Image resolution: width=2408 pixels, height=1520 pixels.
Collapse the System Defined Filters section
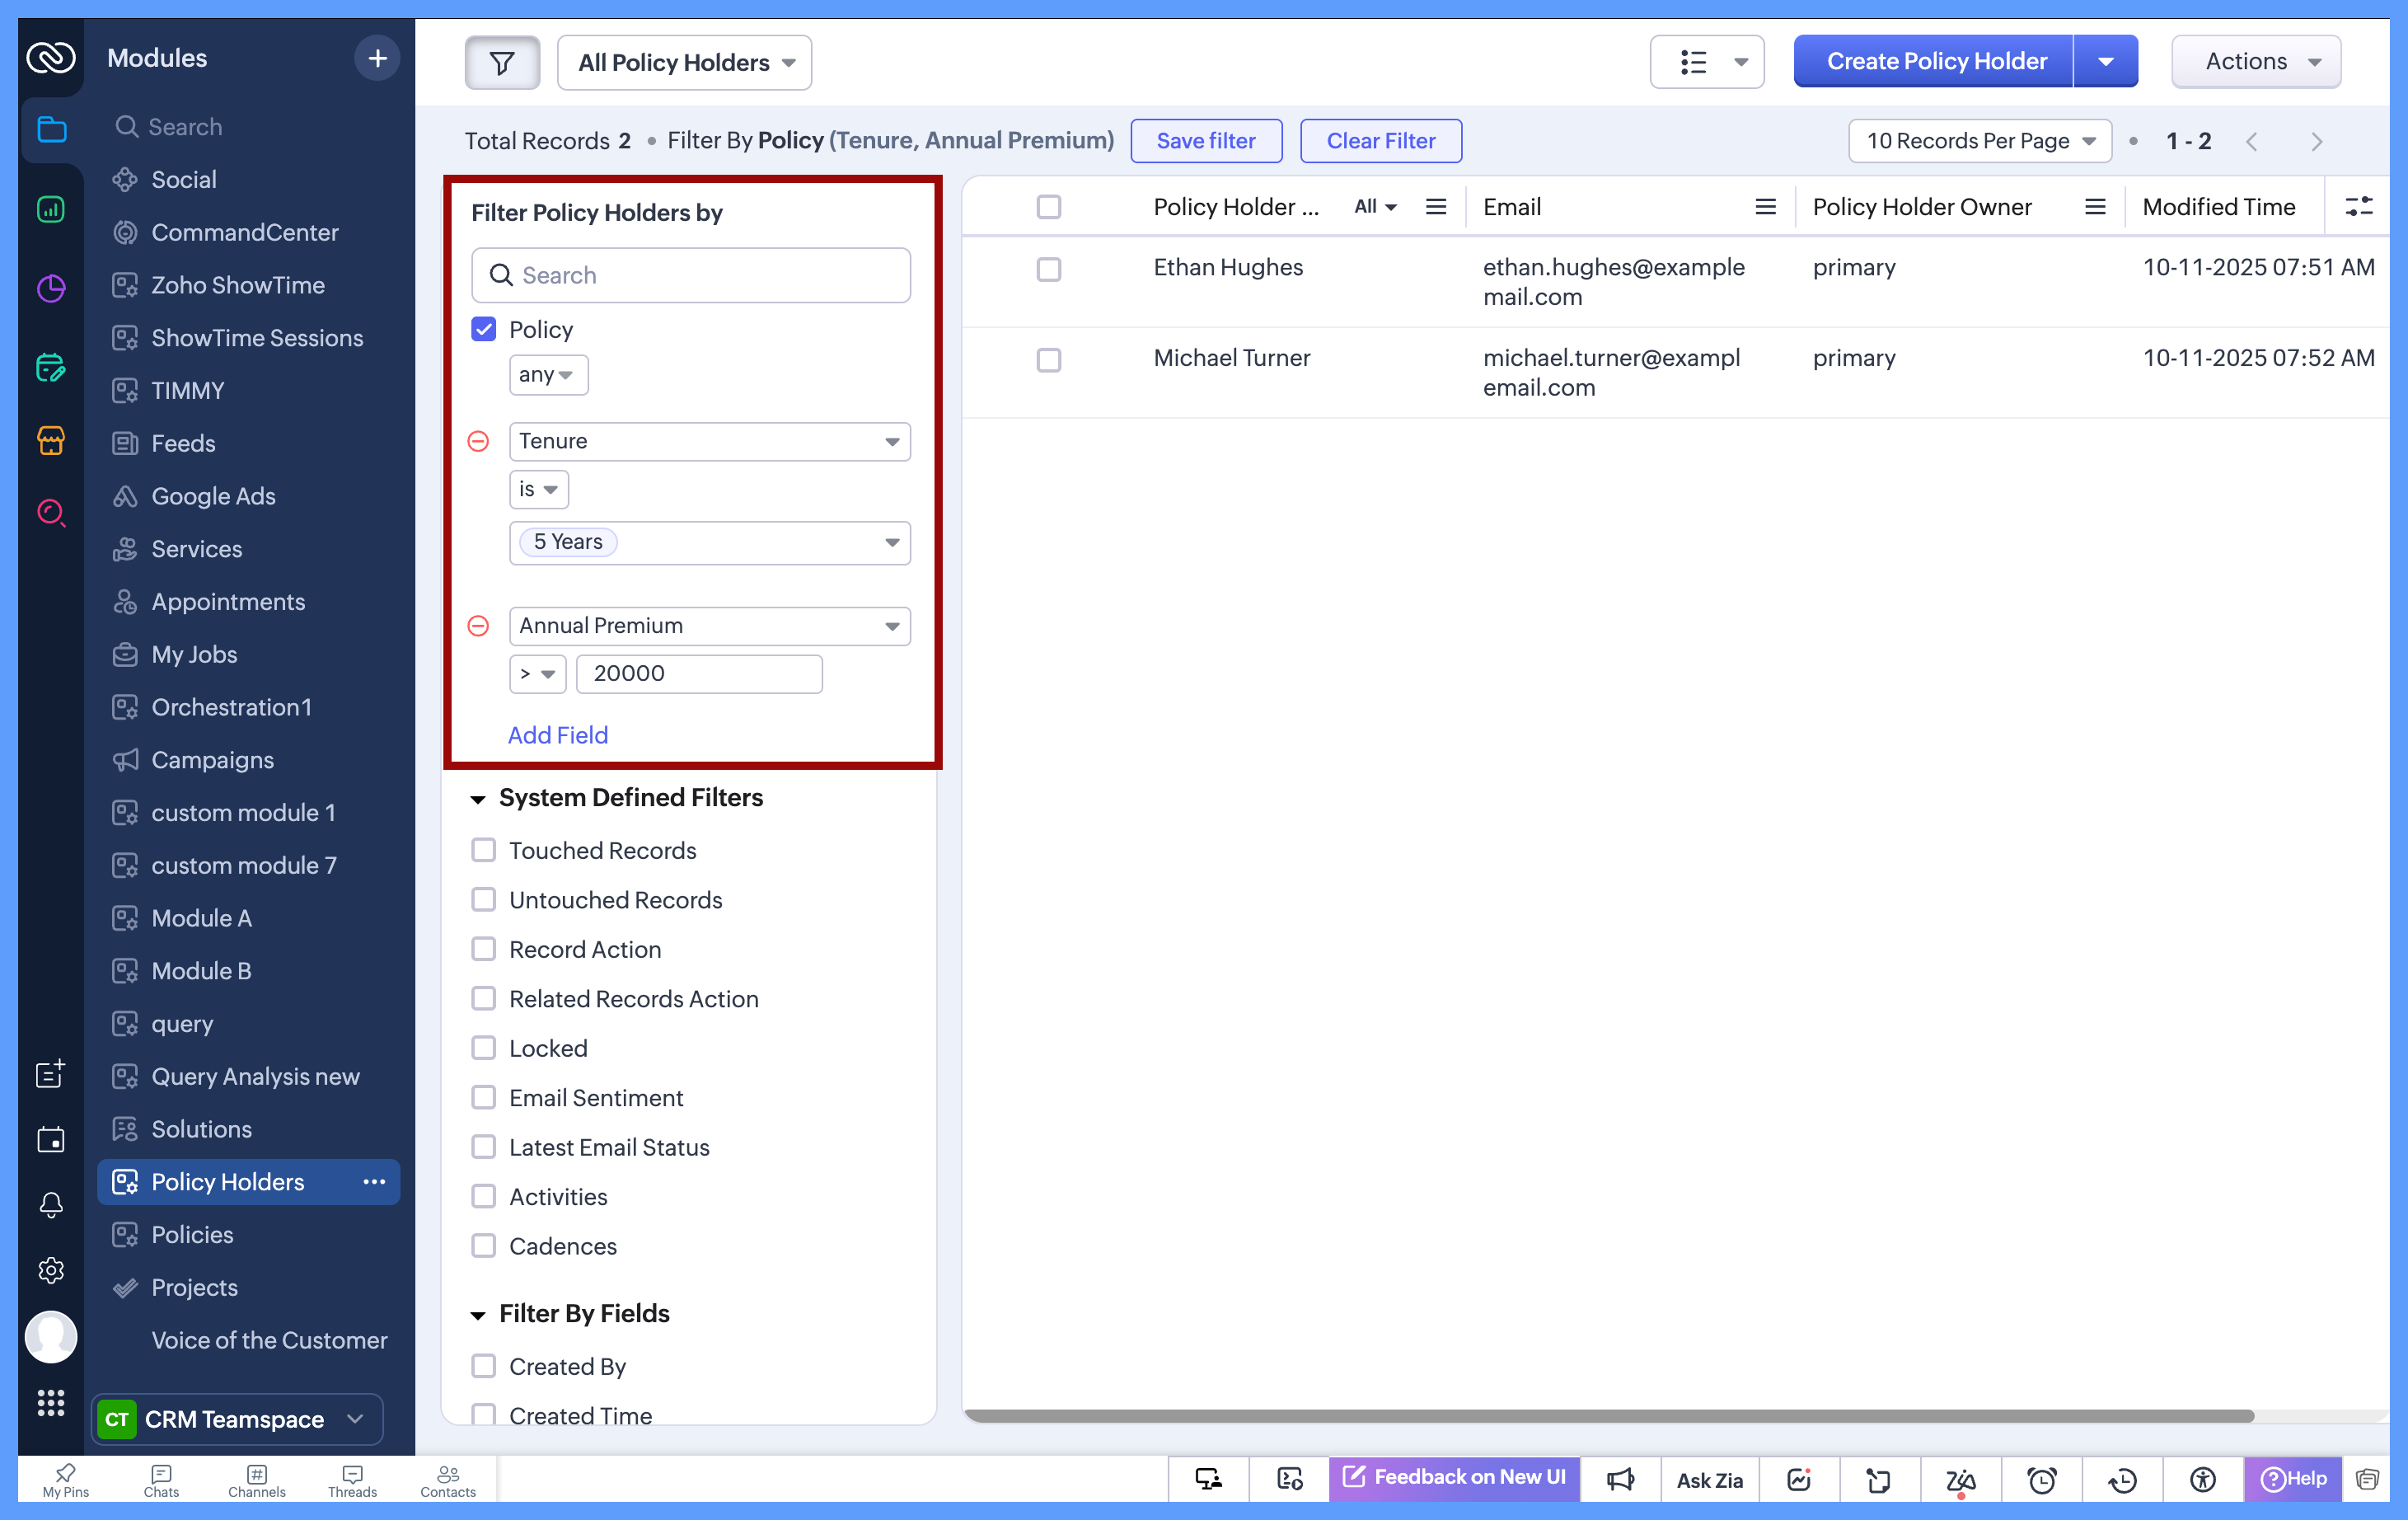pos(478,798)
